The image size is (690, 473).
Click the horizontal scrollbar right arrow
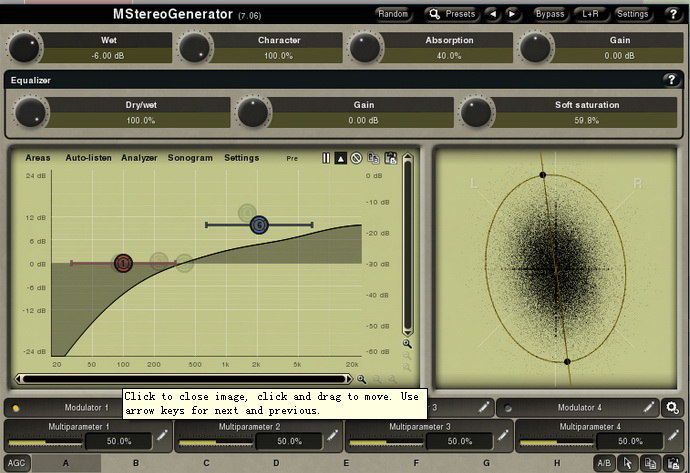349,379
